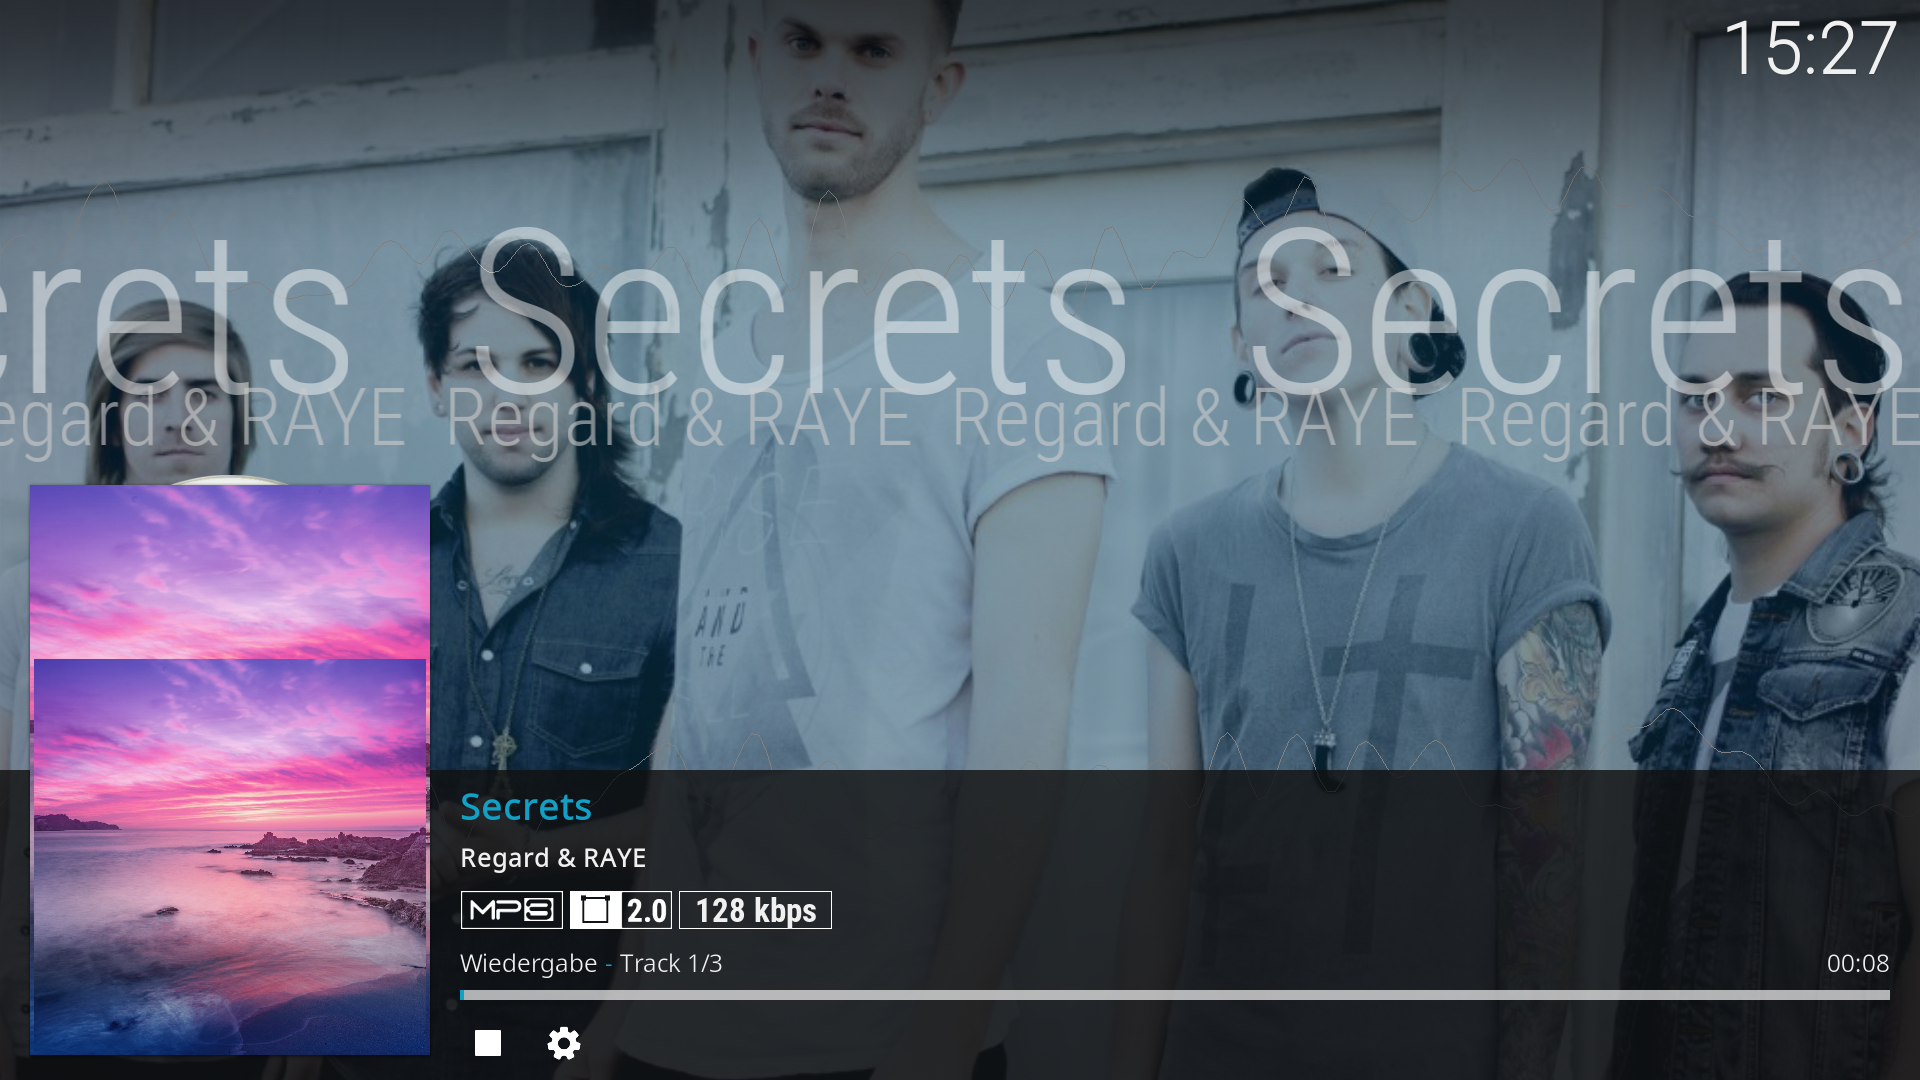Stop playback with the square stop button

coord(488,1043)
